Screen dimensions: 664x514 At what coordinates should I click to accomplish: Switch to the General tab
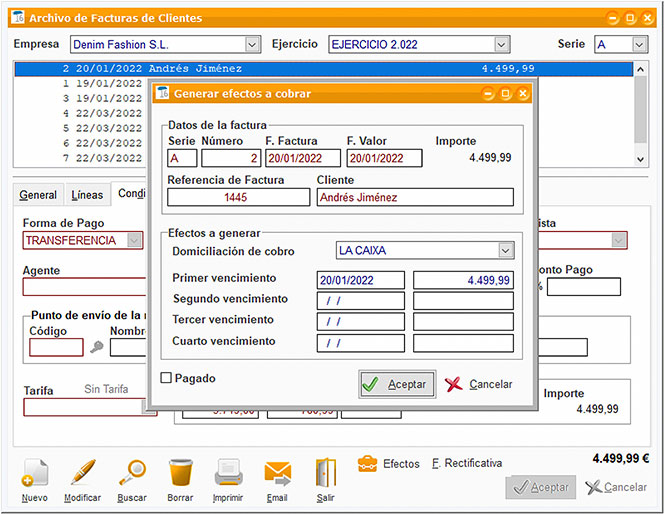(x=38, y=195)
